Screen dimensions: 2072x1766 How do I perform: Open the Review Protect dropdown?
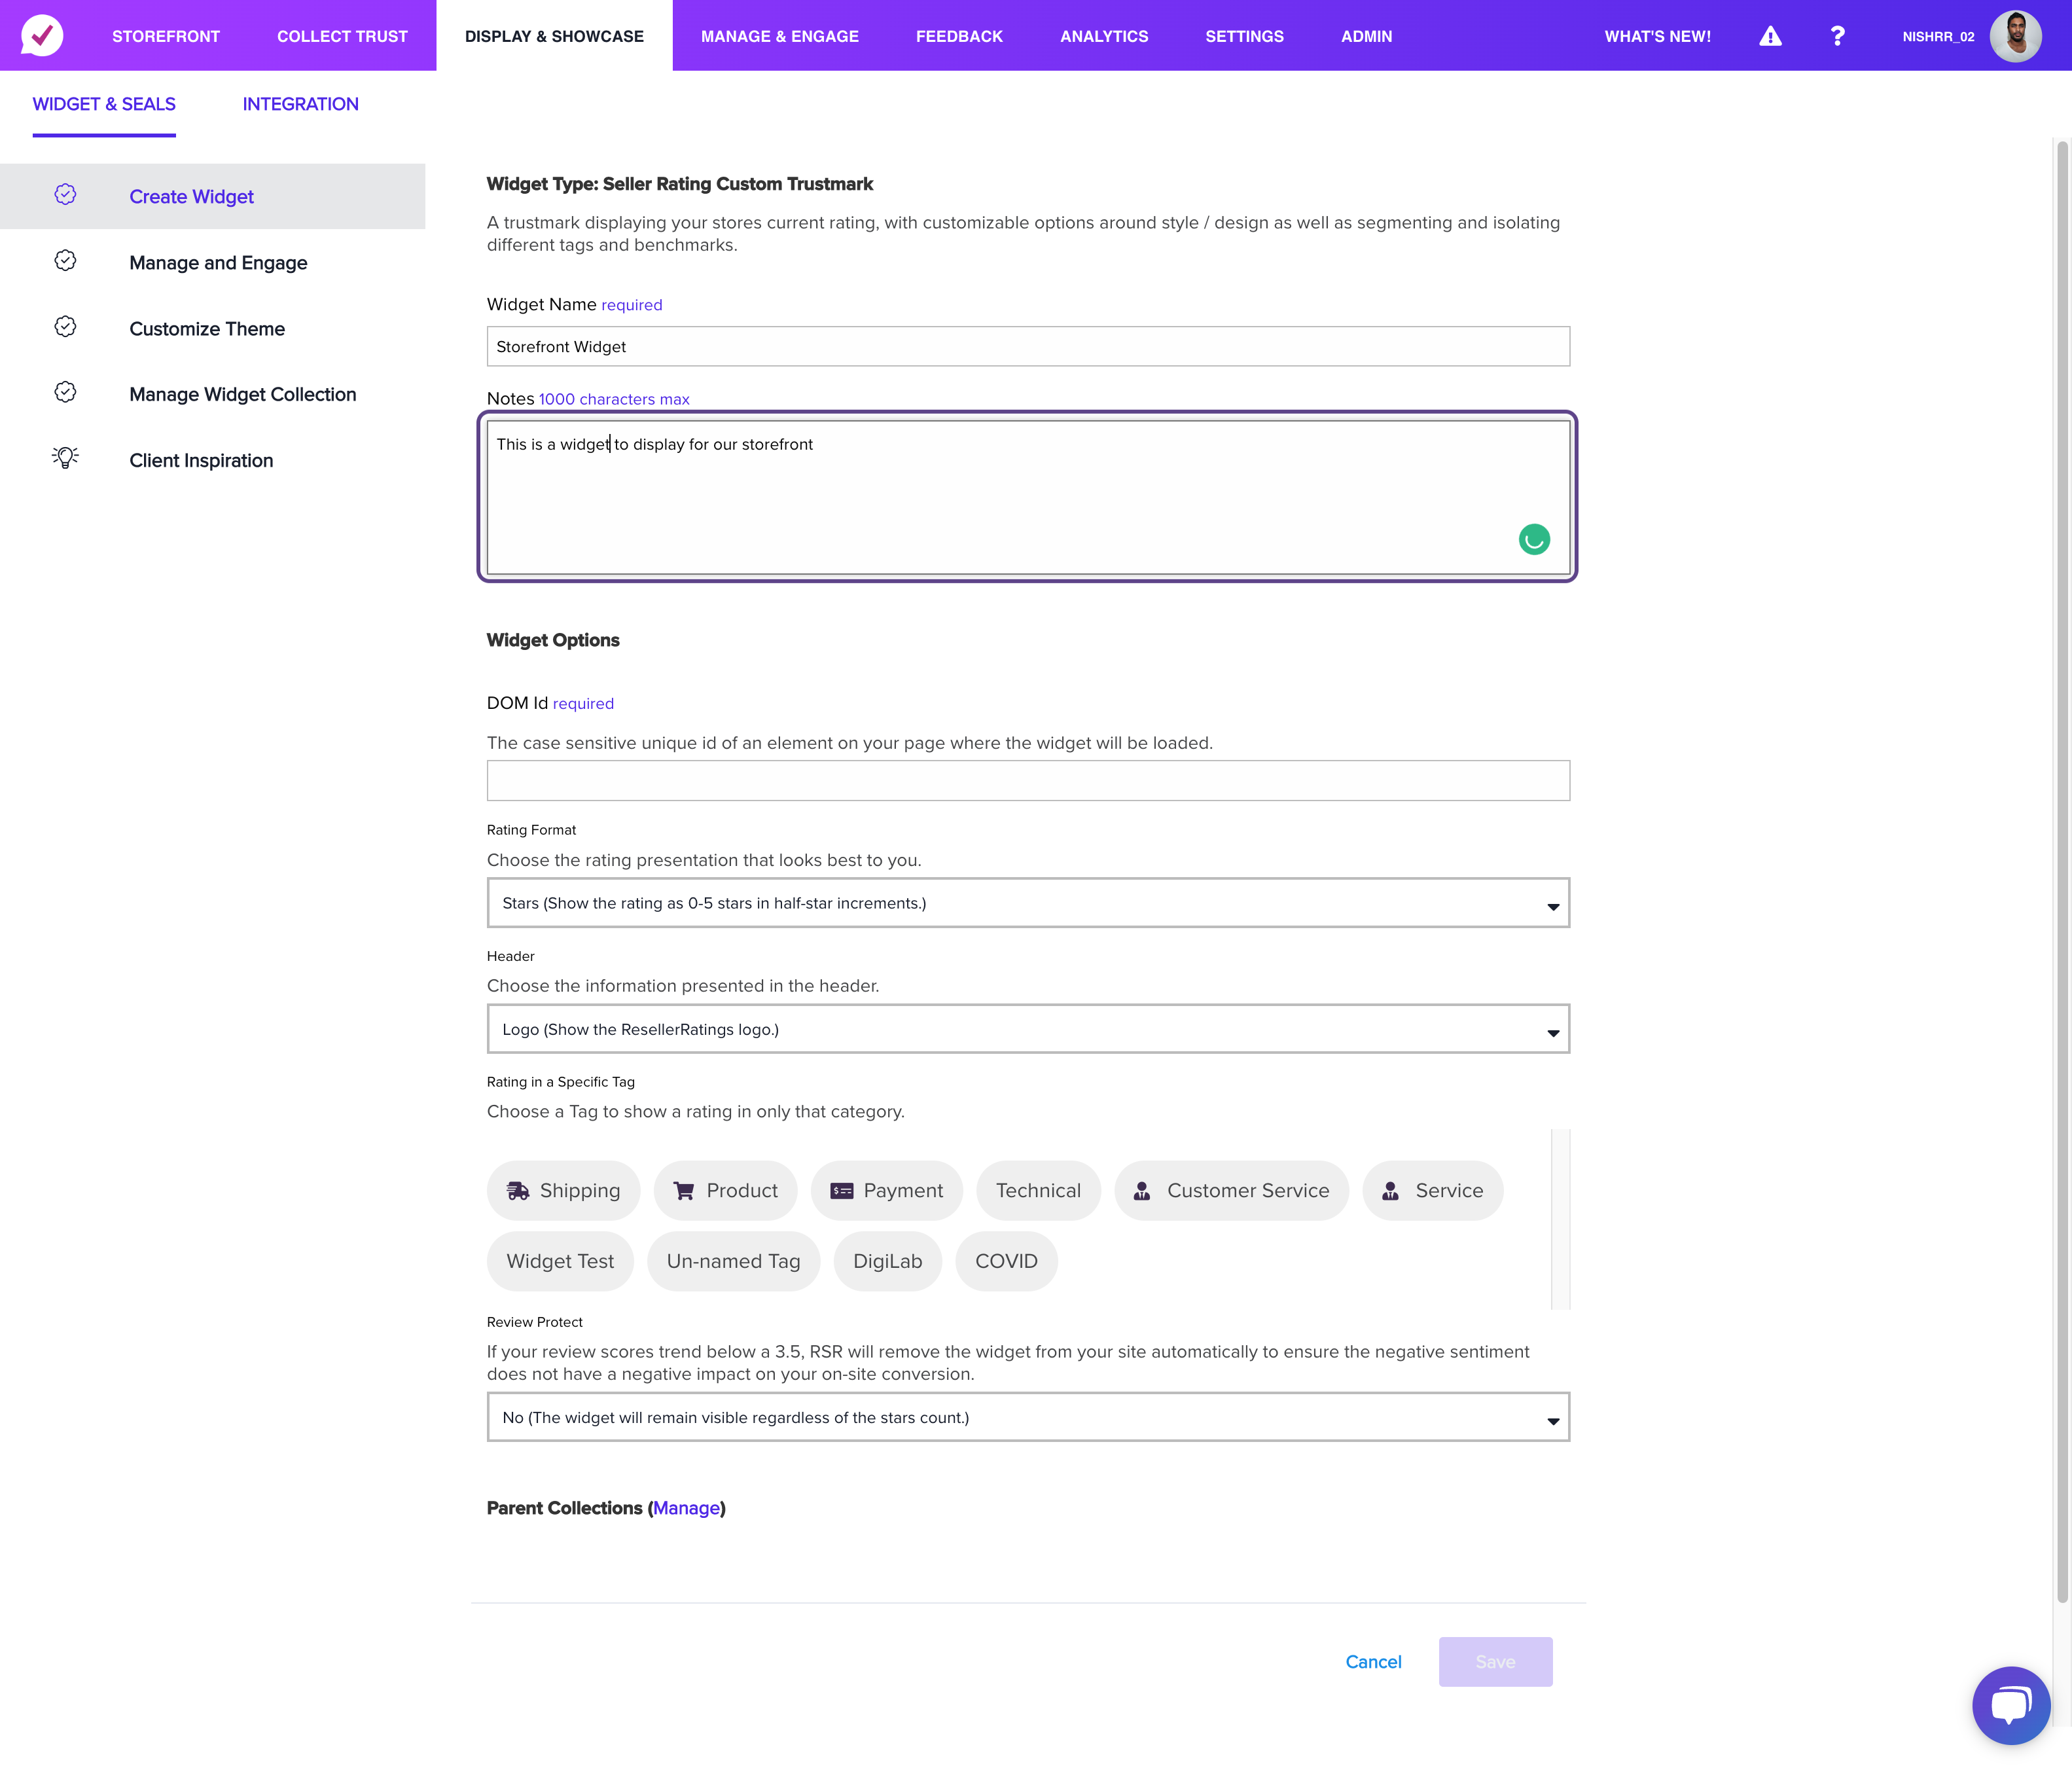click(x=1028, y=1417)
